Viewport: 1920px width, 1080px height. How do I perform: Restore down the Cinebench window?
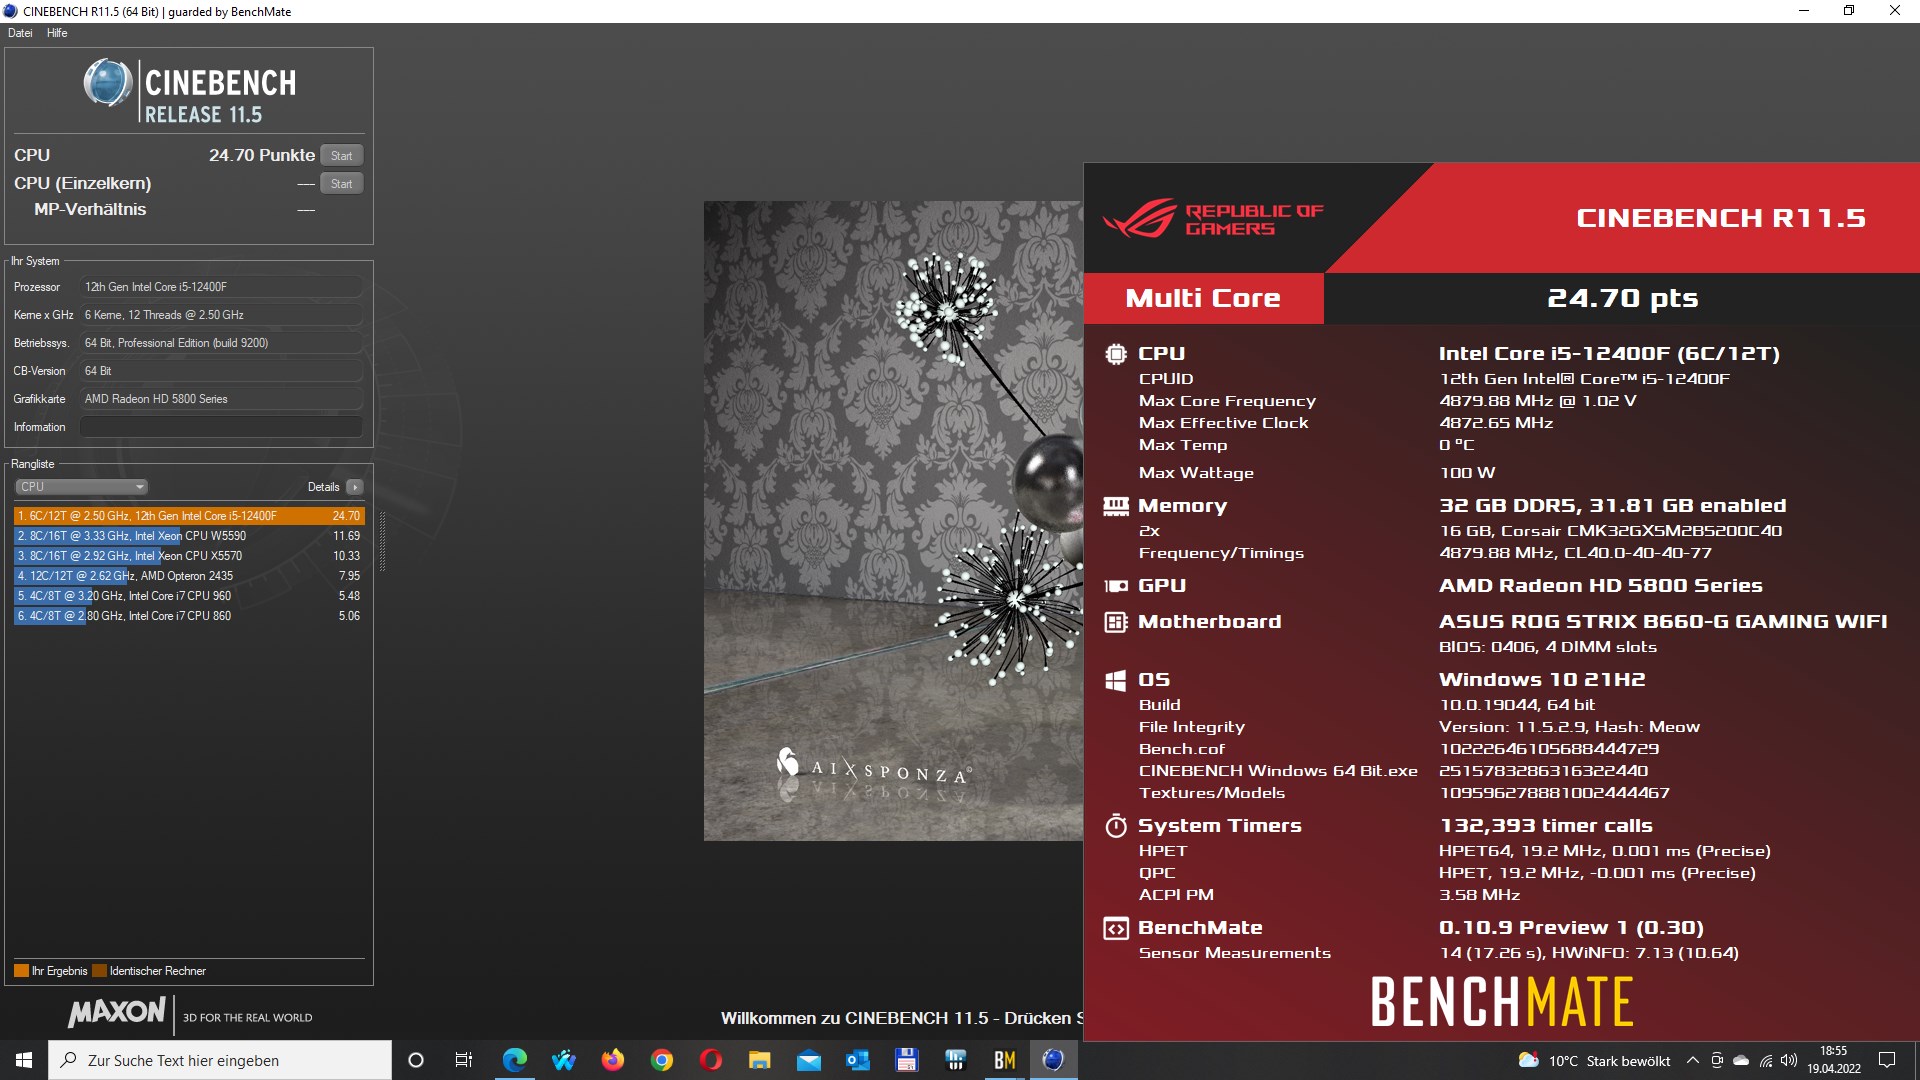[1849, 11]
